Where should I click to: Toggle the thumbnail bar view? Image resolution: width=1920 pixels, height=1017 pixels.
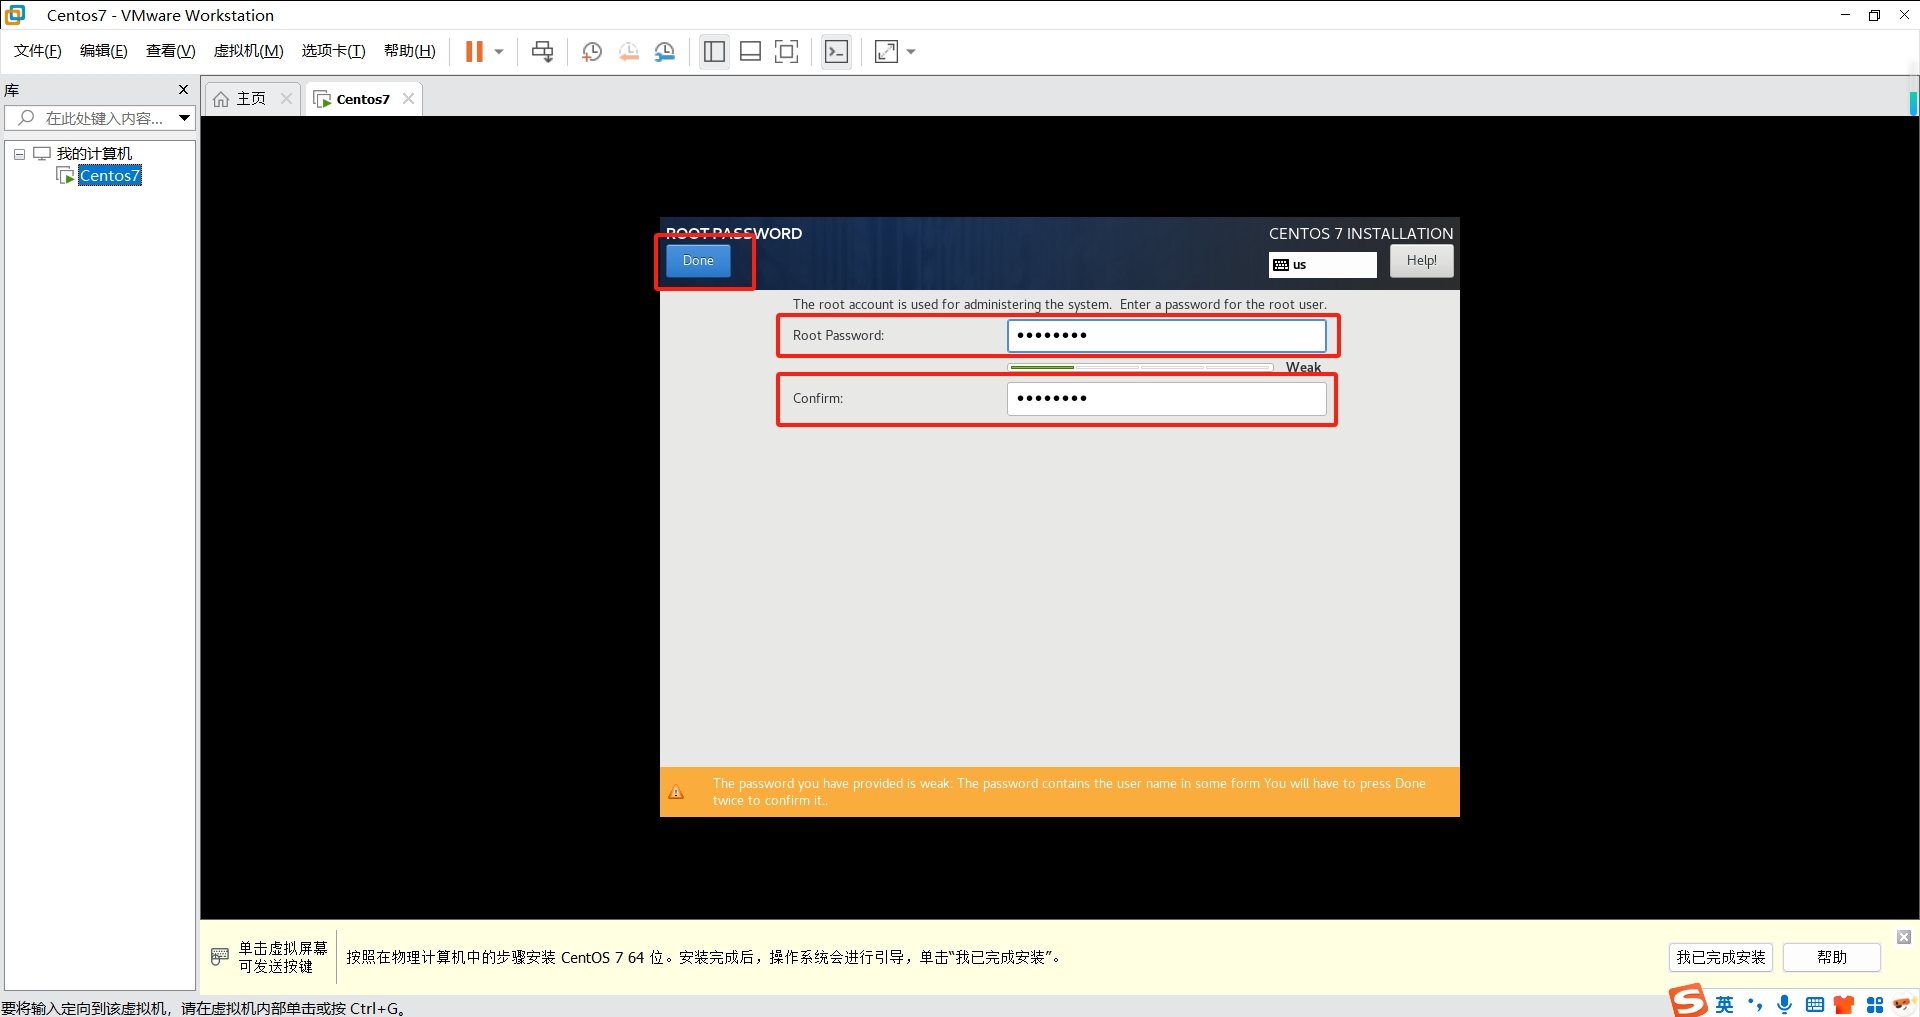(750, 52)
